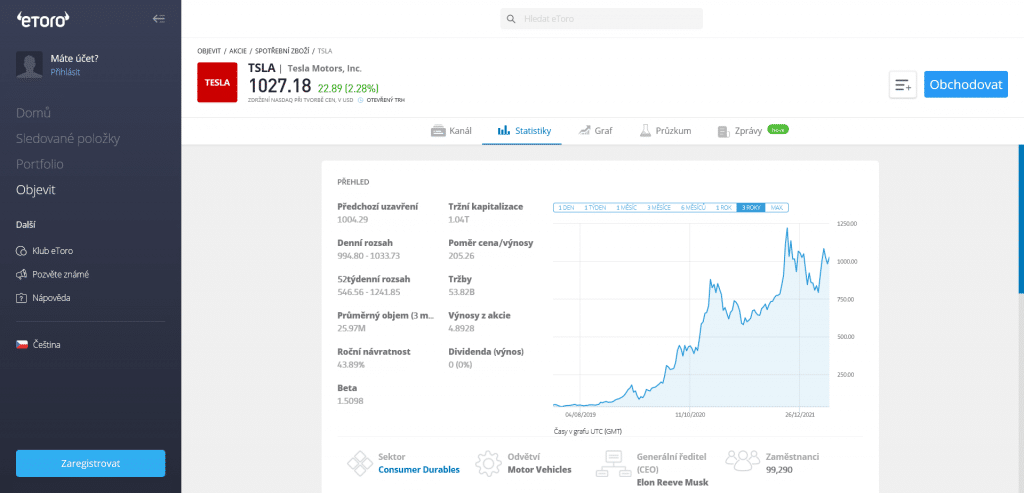Click the 52týdenní rozsah value
The height and width of the screenshot is (493, 1024).
(x=368, y=292)
